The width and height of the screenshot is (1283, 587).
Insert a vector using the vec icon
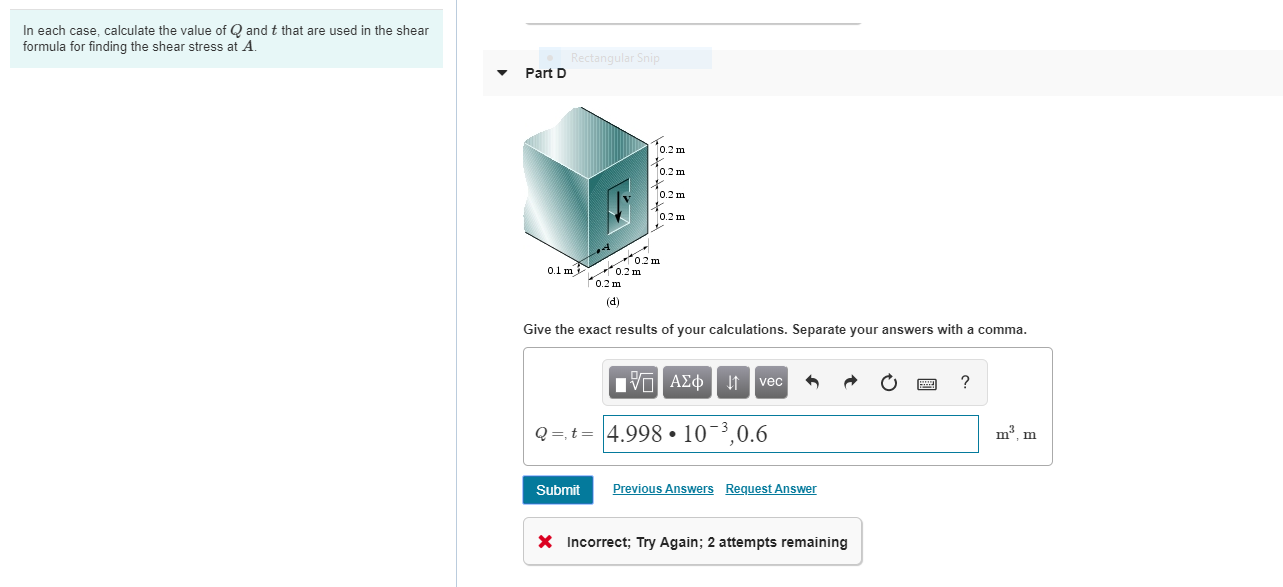[770, 382]
